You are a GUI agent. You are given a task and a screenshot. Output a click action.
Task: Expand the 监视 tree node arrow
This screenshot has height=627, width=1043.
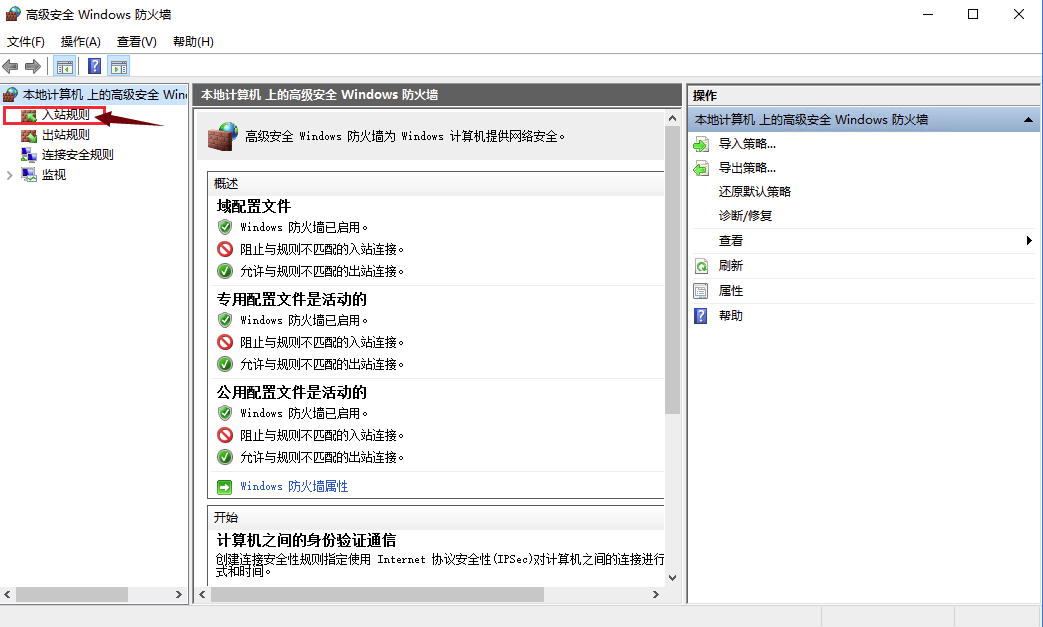pyautogui.click(x=10, y=175)
